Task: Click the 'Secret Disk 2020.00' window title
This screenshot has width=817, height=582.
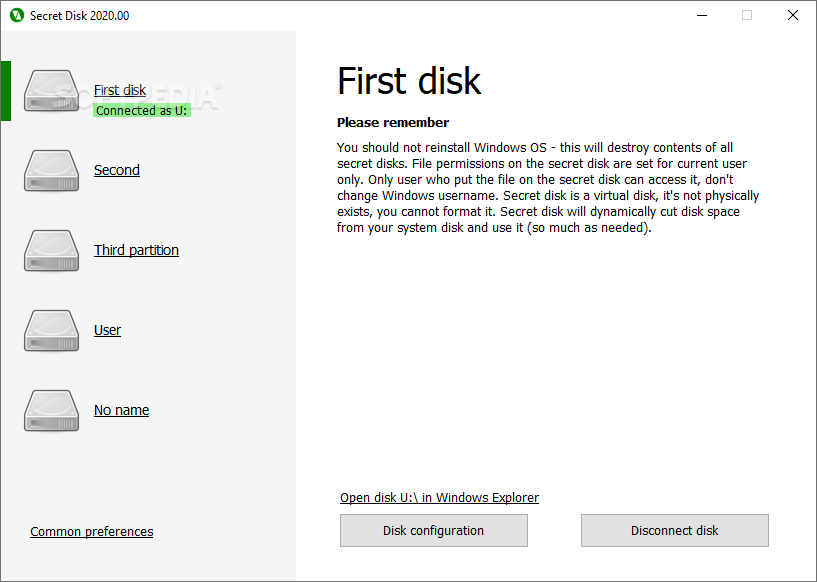Action: (80, 16)
